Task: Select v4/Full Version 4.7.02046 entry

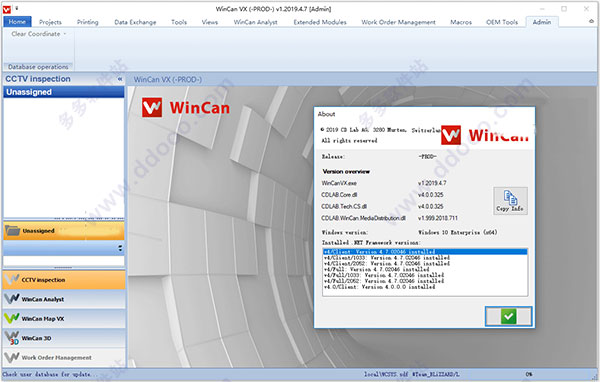Action: 425,269
